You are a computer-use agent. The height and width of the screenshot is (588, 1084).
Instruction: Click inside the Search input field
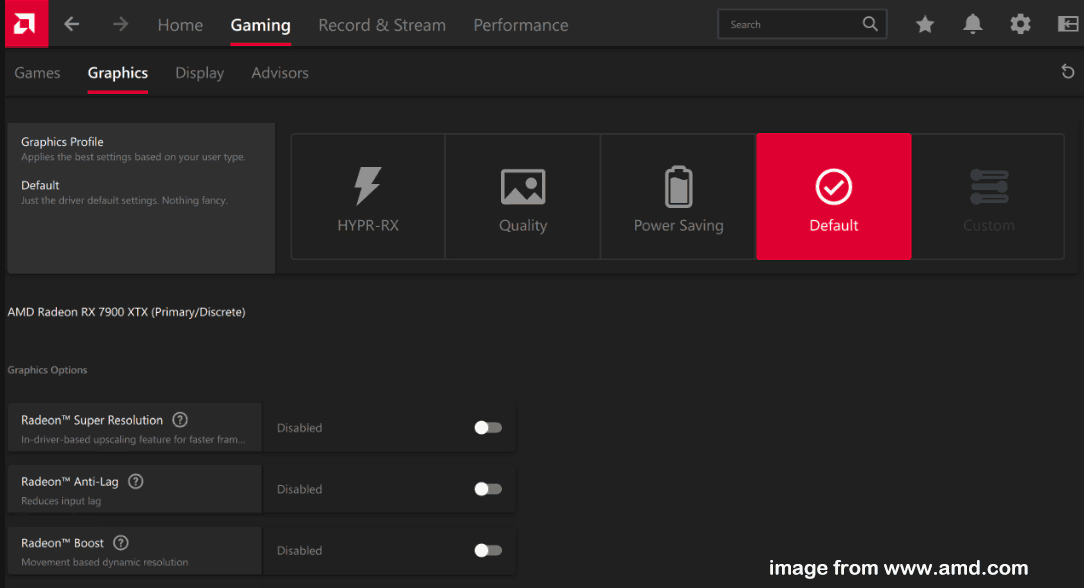coord(790,23)
